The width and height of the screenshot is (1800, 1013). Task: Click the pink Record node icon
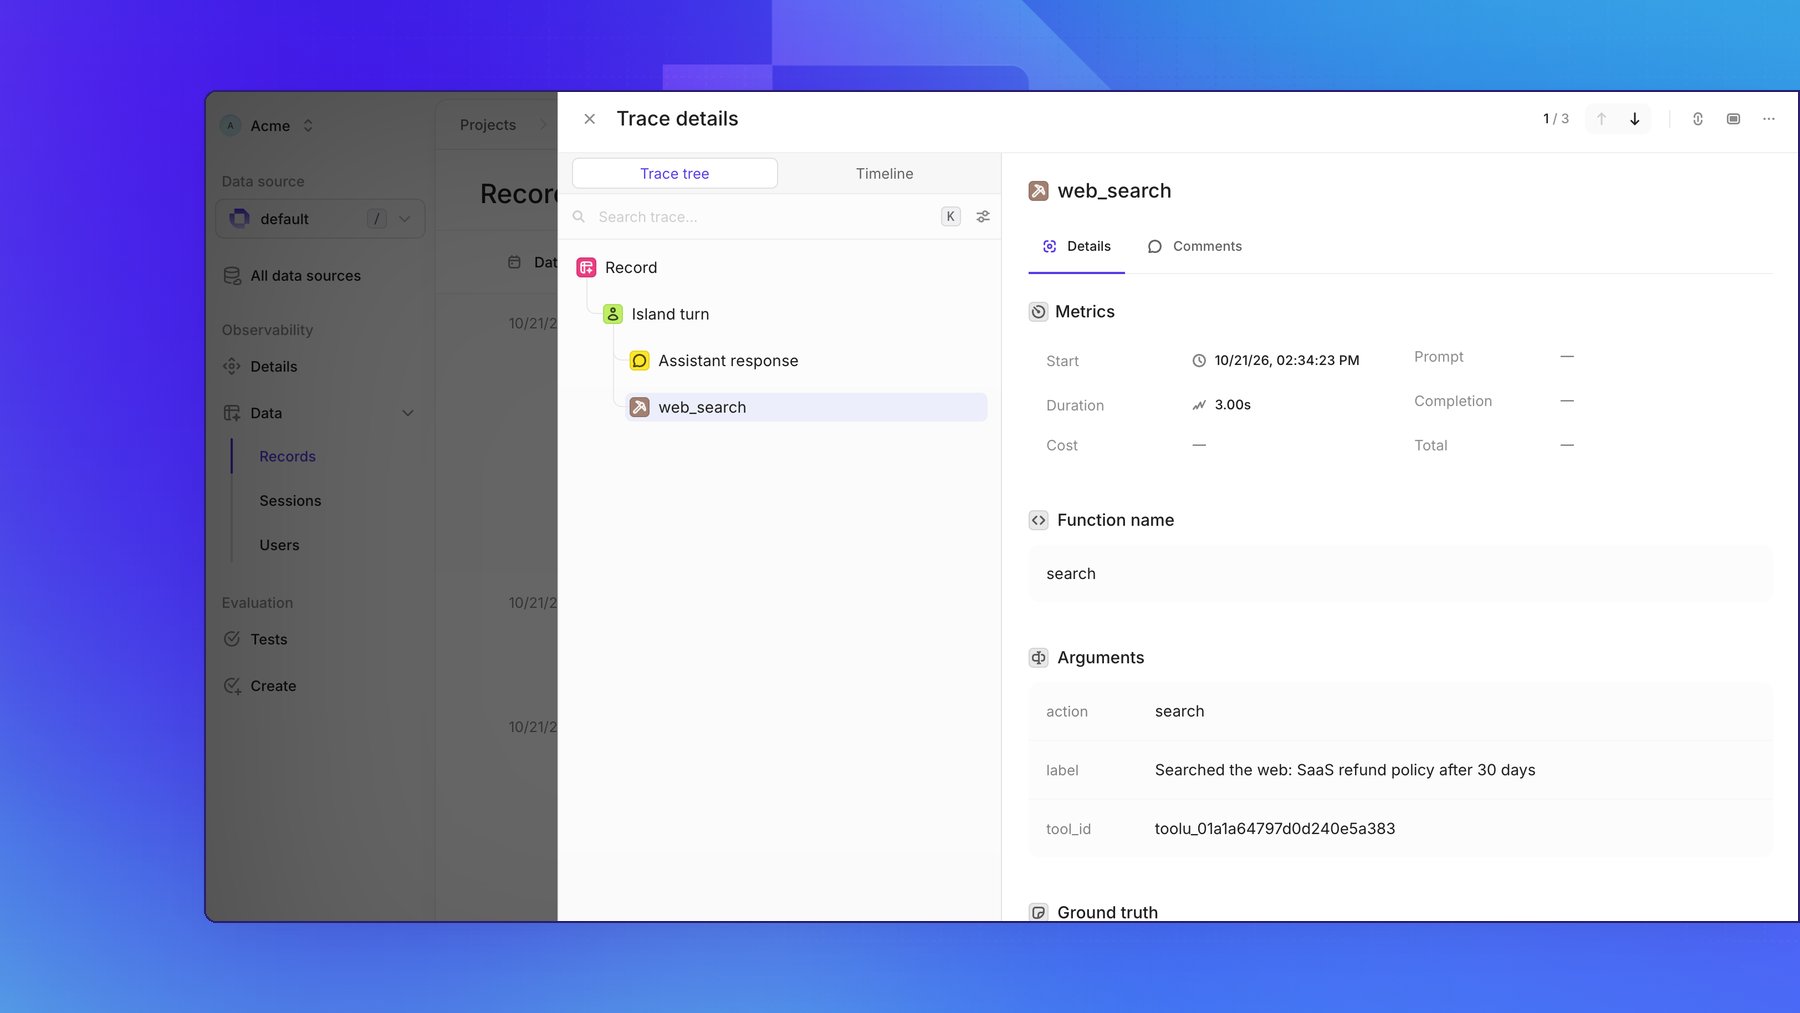(587, 268)
